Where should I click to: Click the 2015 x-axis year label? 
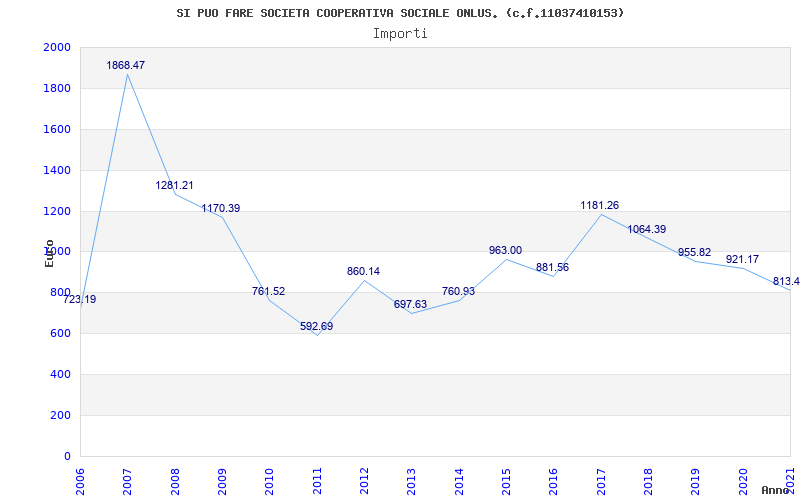click(506, 481)
